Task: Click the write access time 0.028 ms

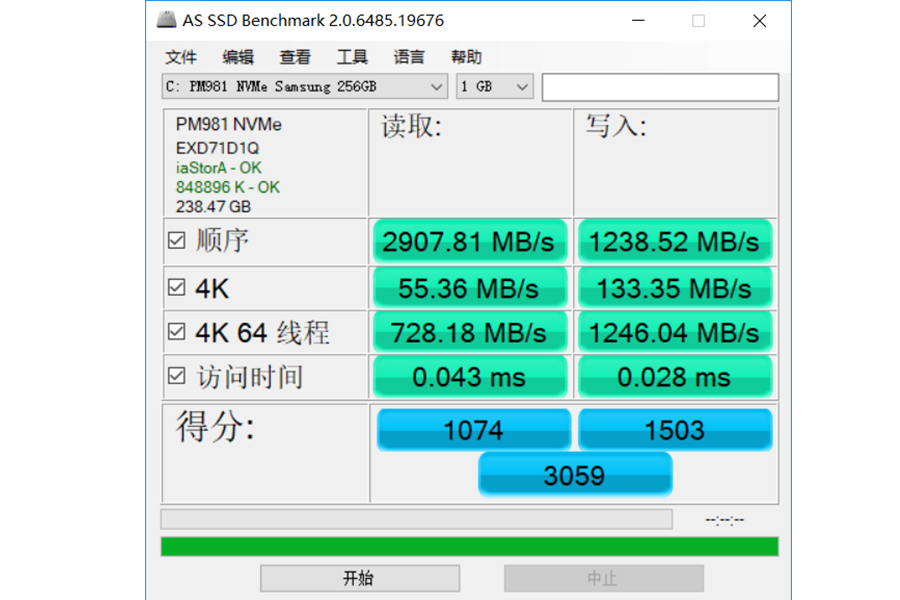Action: coord(674,377)
